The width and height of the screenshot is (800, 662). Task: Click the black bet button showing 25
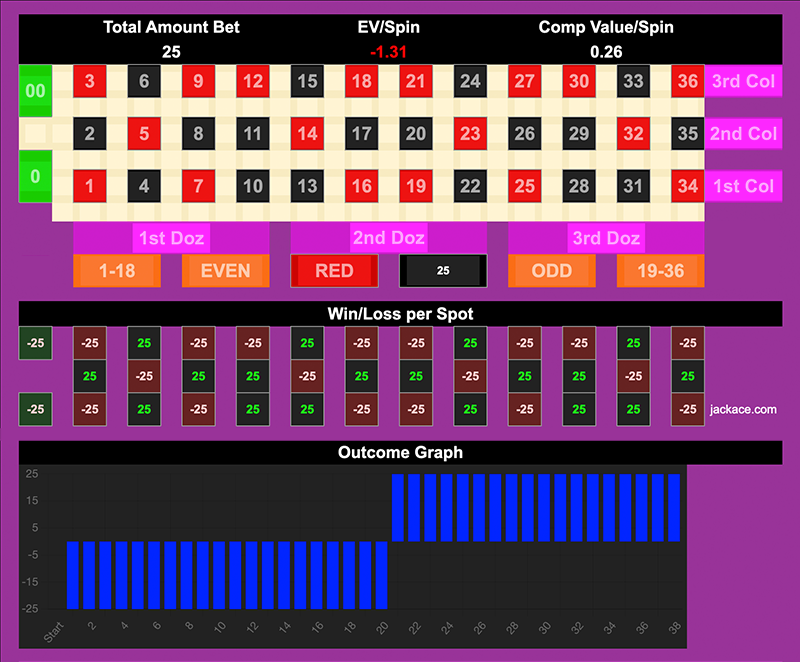point(443,271)
